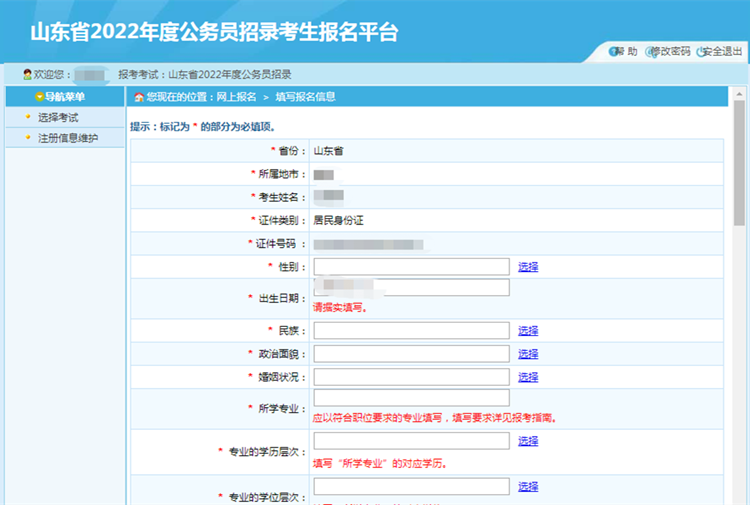Open 注册信息维护 in the navigation menu
The height and width of the screenshot is (505, 750).
(68, 138)
